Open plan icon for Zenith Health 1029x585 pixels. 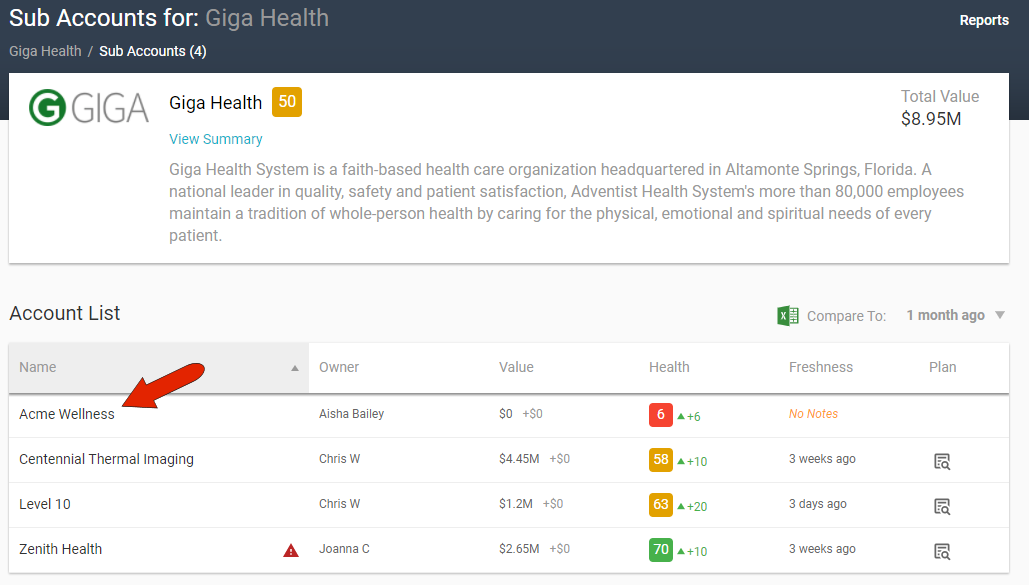tap(941, 551)
